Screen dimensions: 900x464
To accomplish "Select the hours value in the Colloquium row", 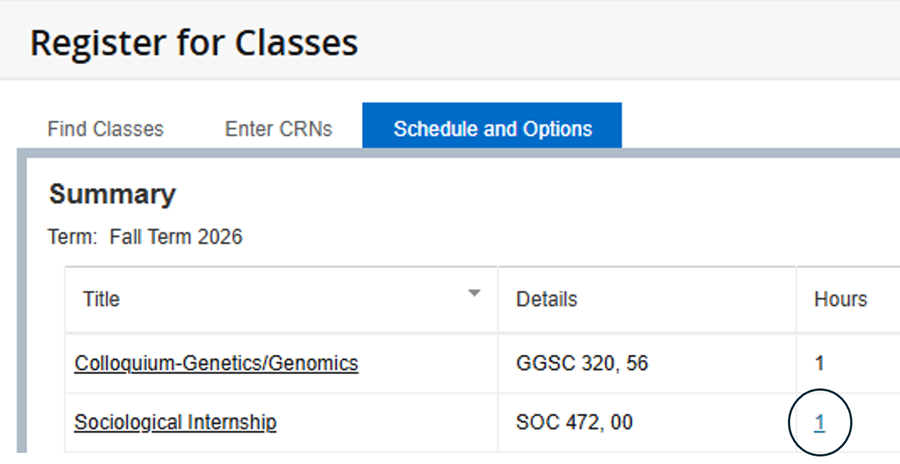I will tap(820, 363).
